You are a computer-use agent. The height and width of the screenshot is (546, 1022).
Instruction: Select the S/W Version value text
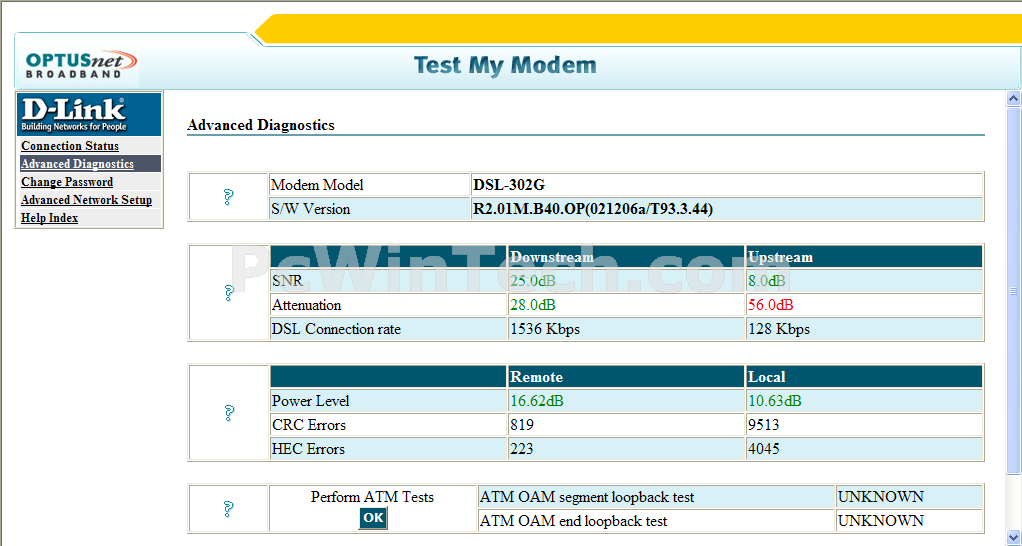592,209
